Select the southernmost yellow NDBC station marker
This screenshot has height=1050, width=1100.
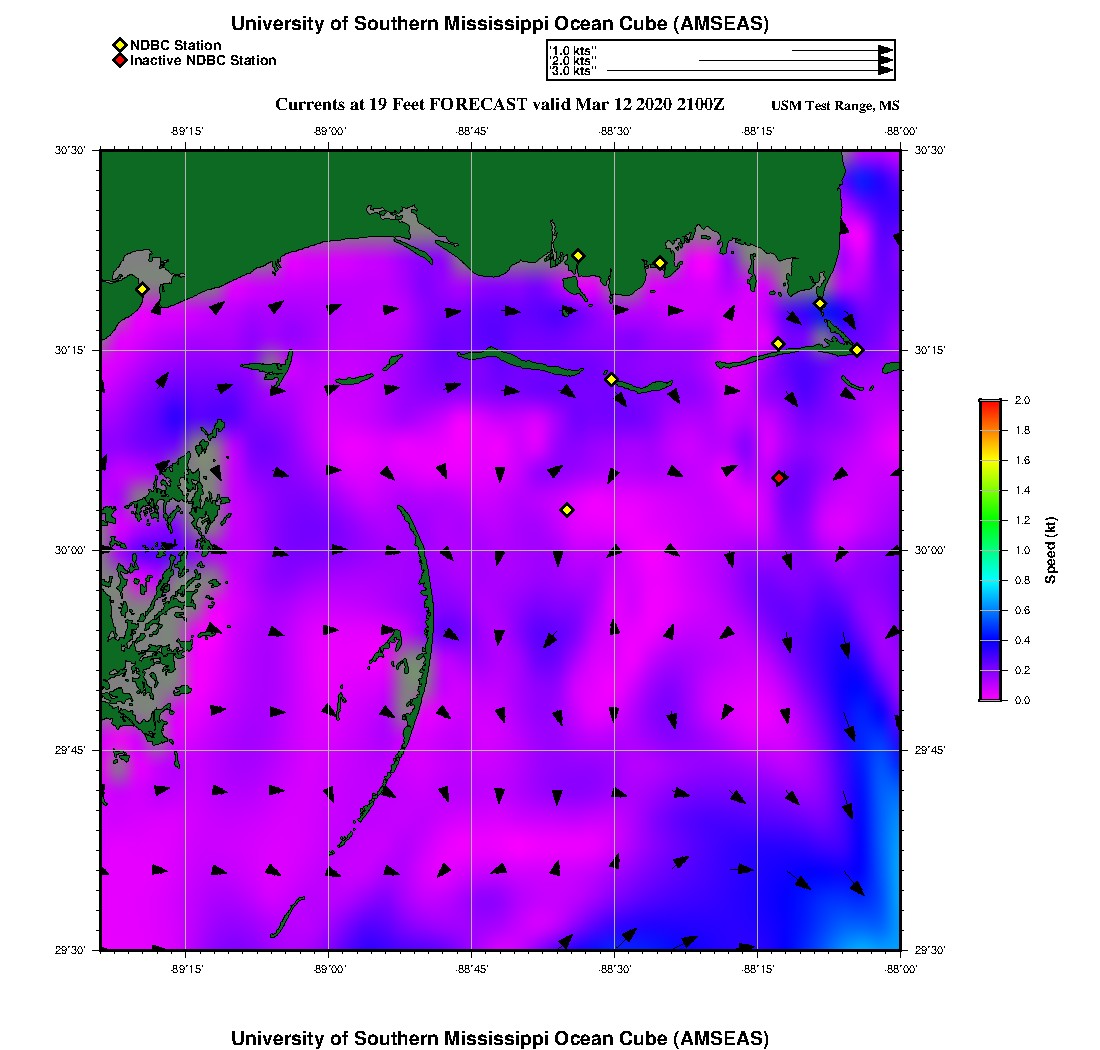567,510
